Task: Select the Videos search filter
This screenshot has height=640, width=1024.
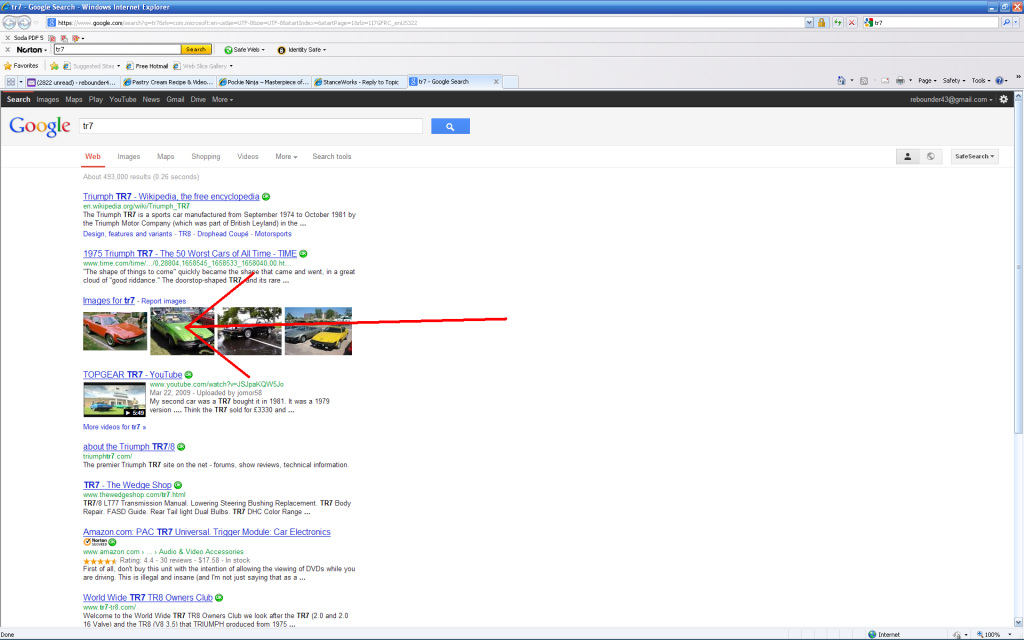Action: coord(248,157)
